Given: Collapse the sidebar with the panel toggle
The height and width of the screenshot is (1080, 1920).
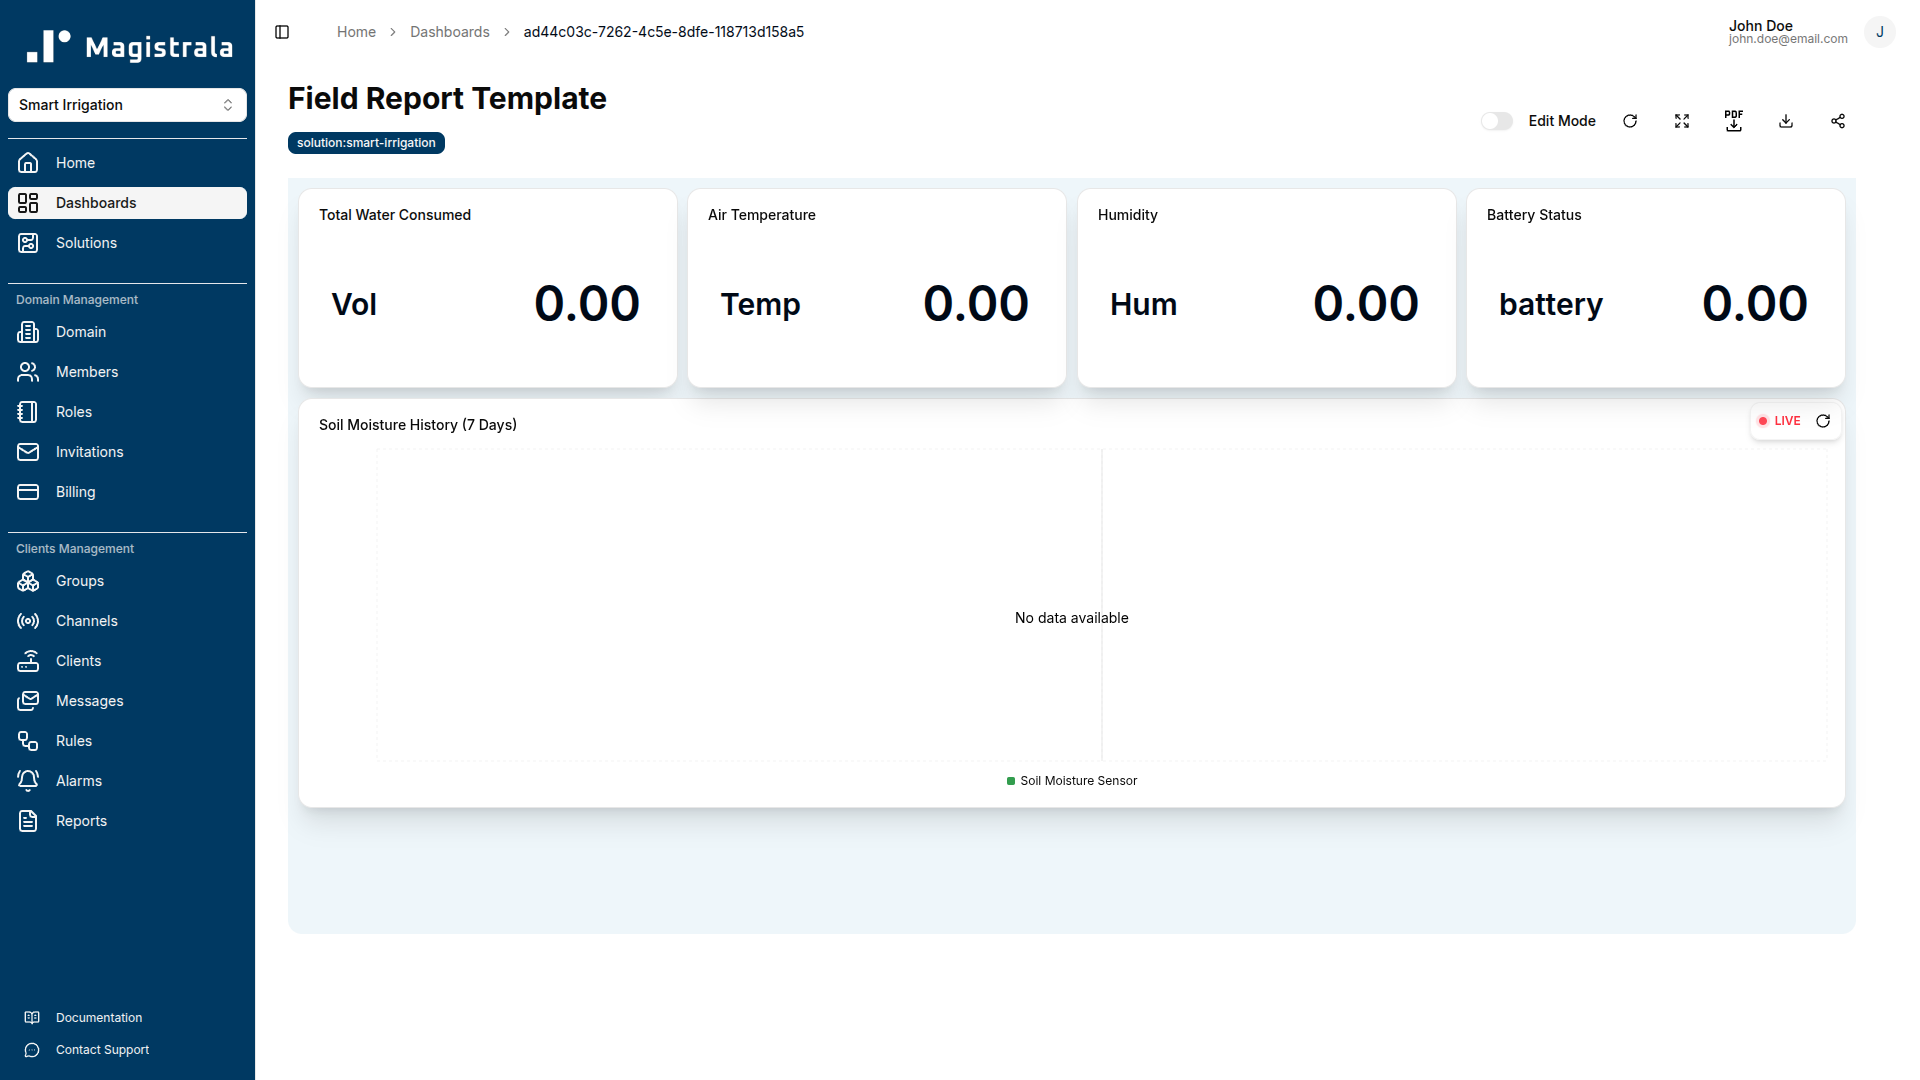Looking at the screenshot, I should click(281, 32).
